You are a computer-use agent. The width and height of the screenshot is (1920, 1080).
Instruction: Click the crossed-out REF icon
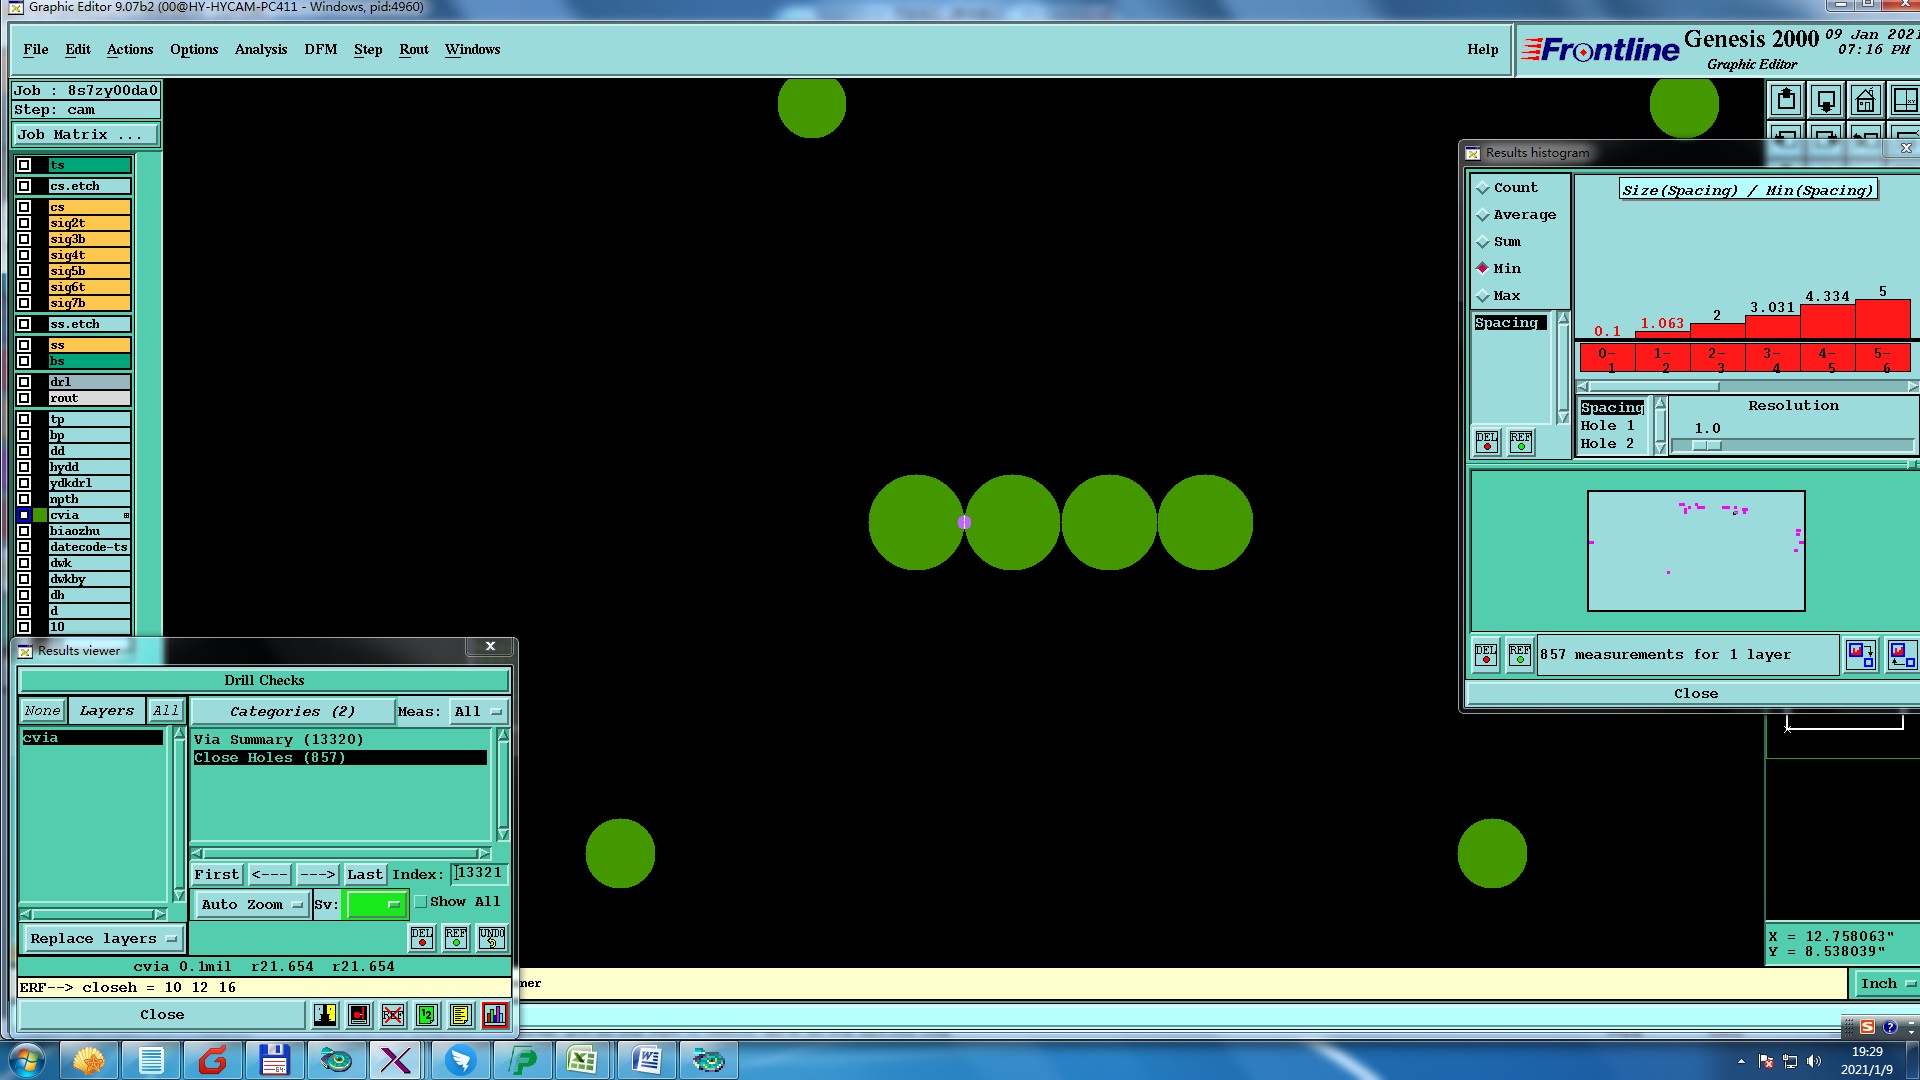(x=393, y=1015)
